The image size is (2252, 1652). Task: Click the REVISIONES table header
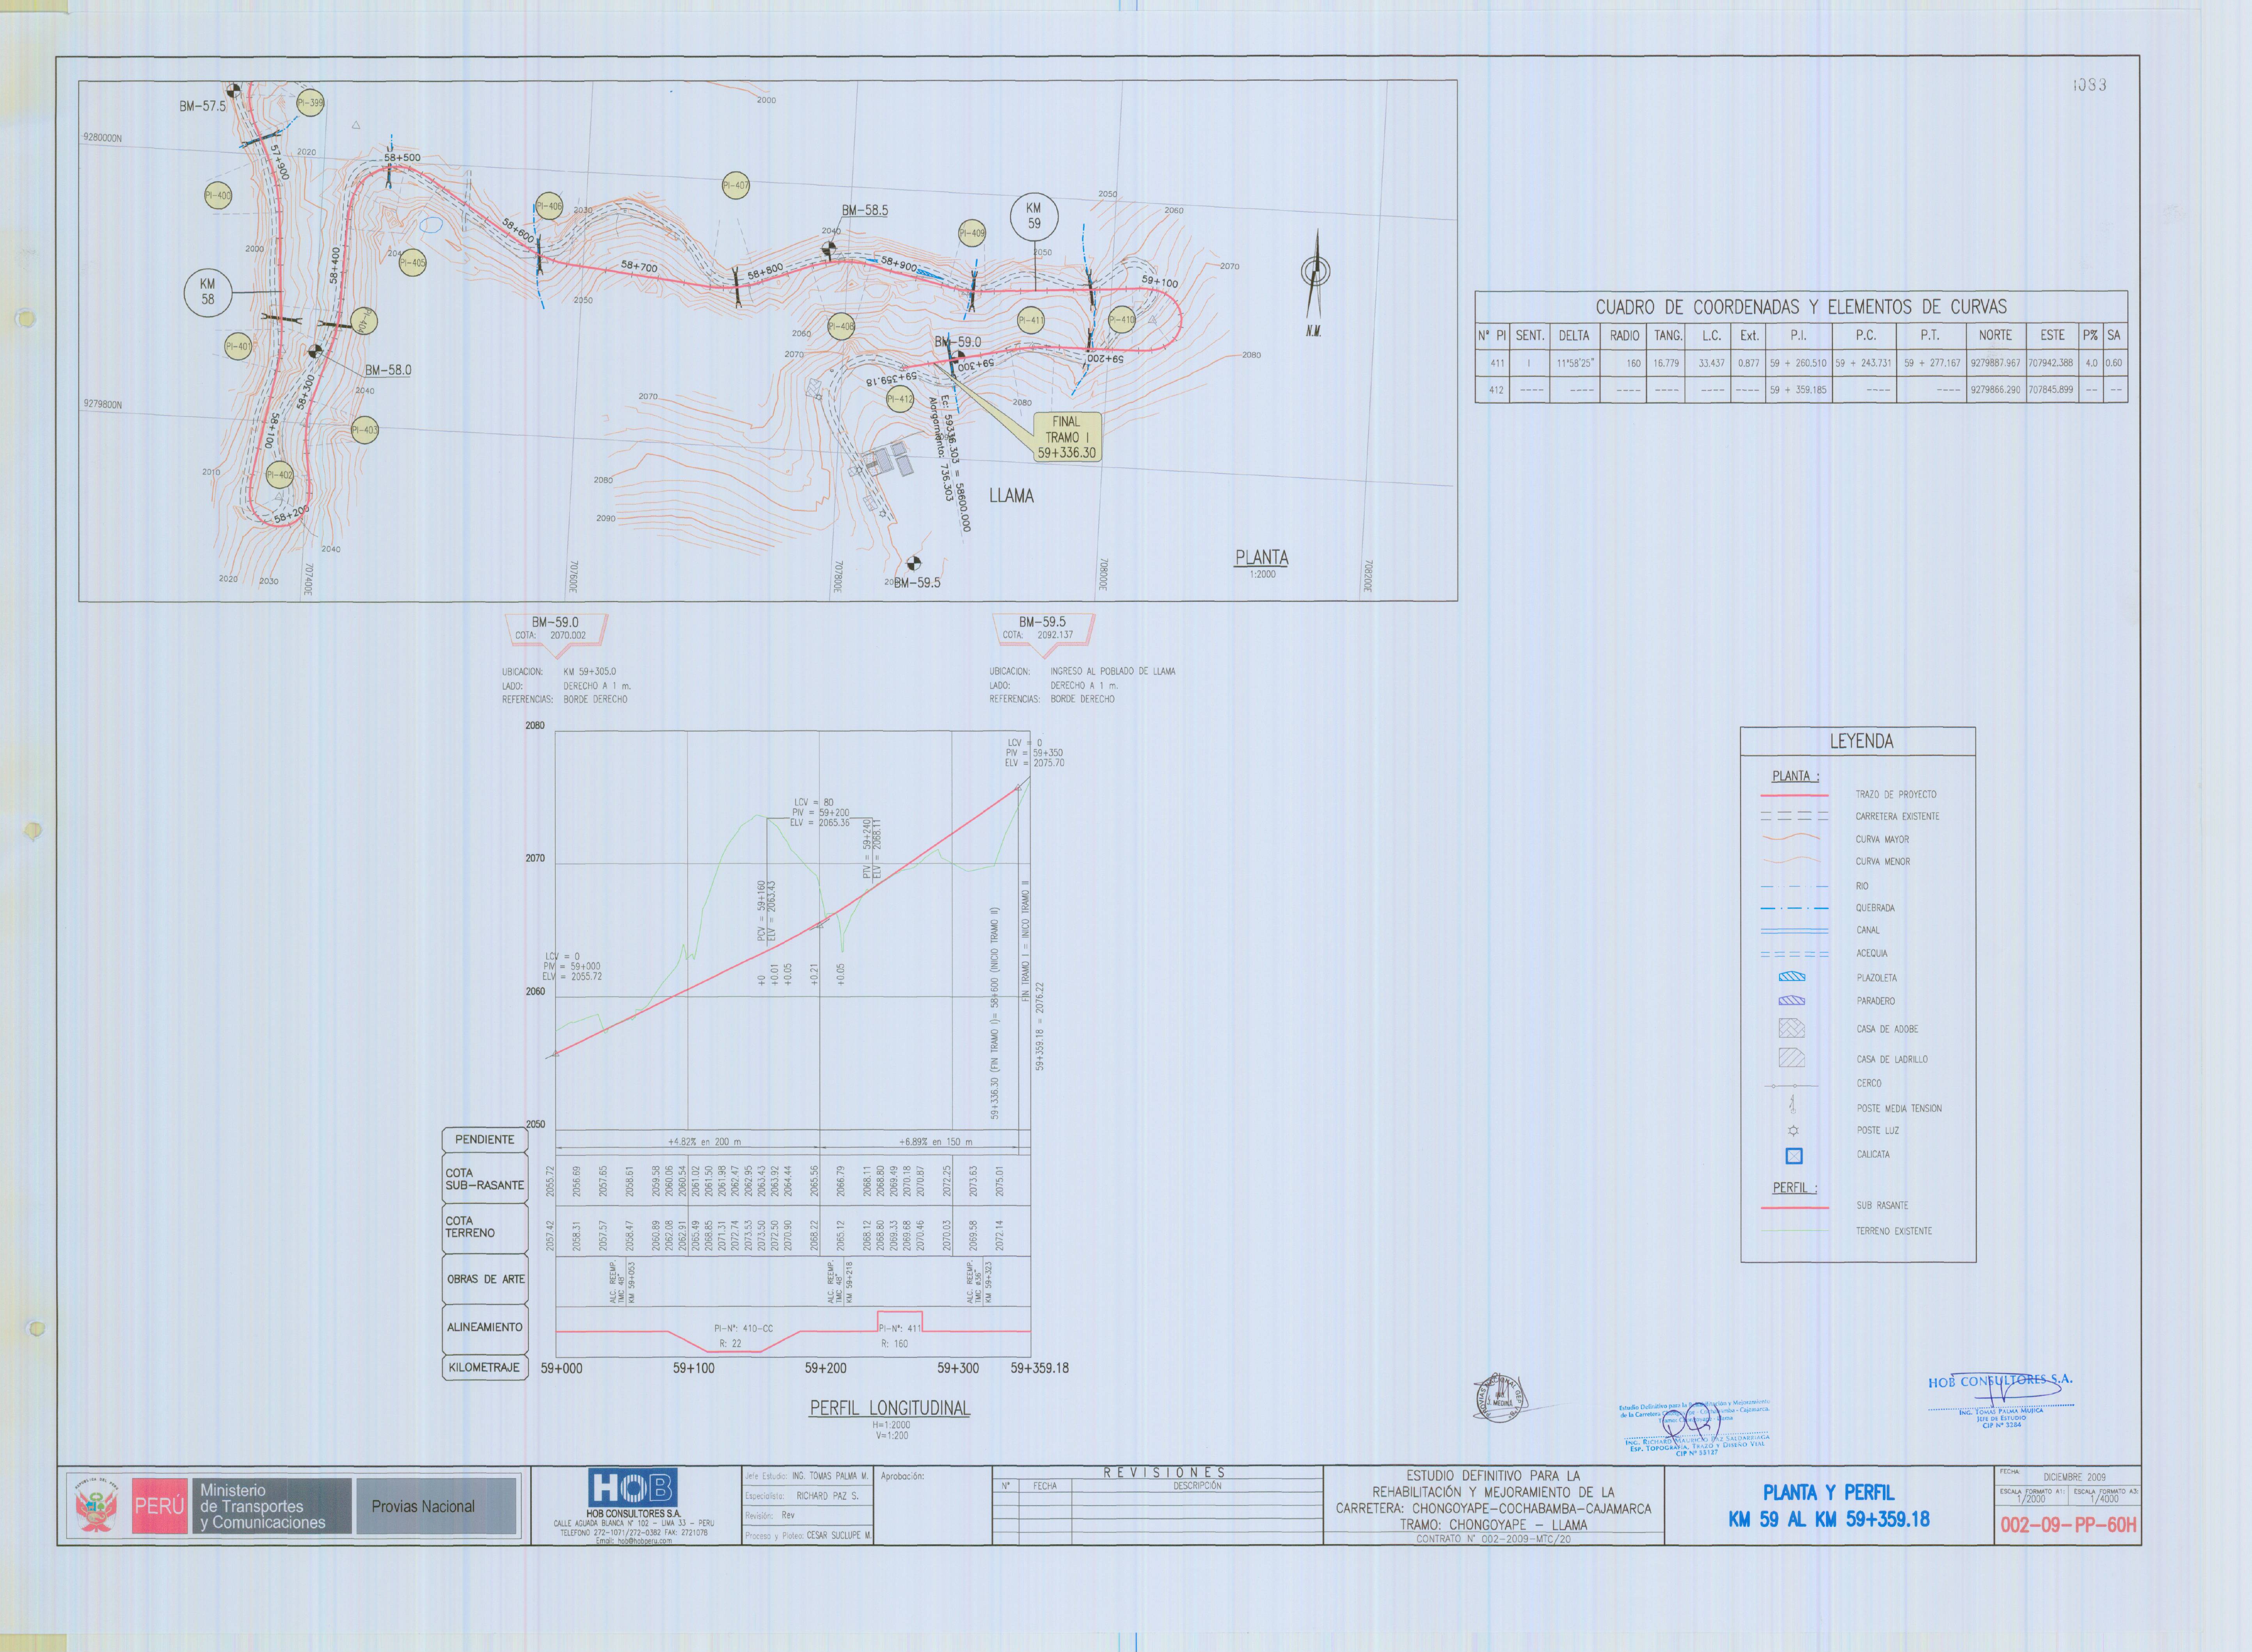point(1164,1473)
